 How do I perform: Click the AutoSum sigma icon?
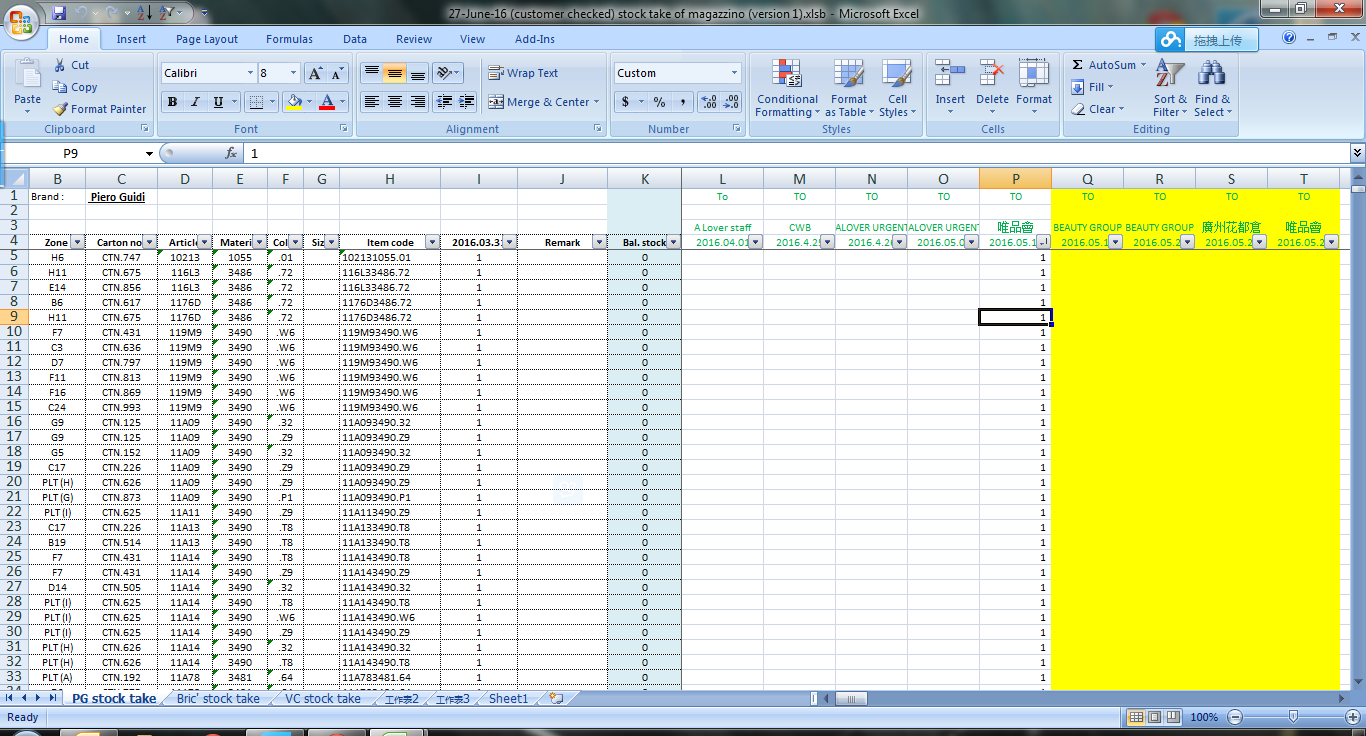pos(1078,65)
